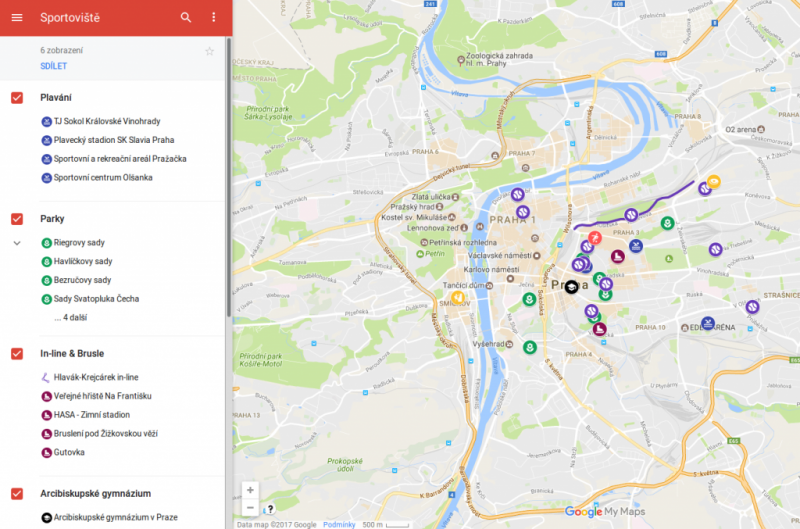Click the green park marker next to Sokolská street

530,299
